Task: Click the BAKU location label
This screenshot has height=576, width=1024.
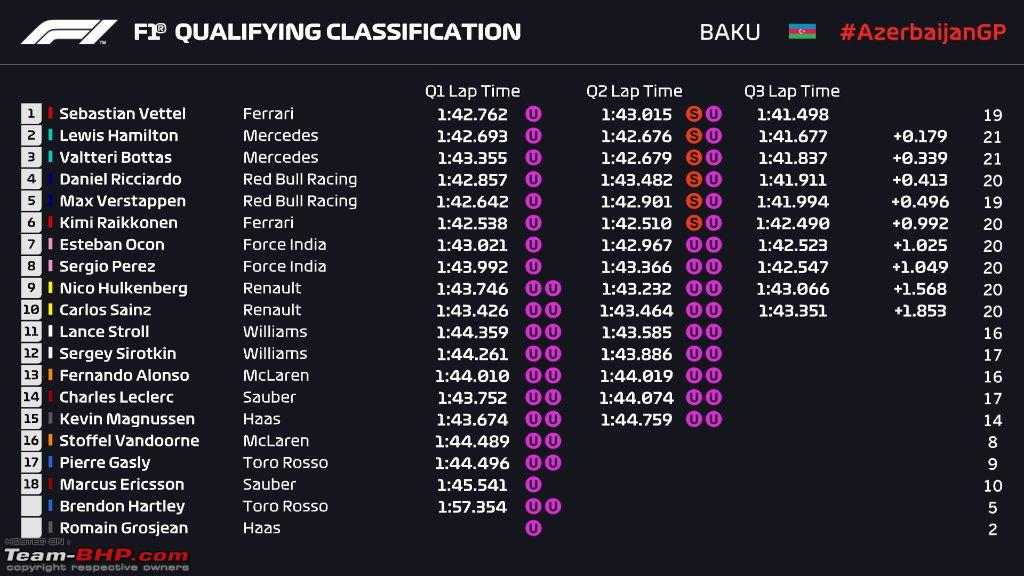Action: click(x=729, y=32)
